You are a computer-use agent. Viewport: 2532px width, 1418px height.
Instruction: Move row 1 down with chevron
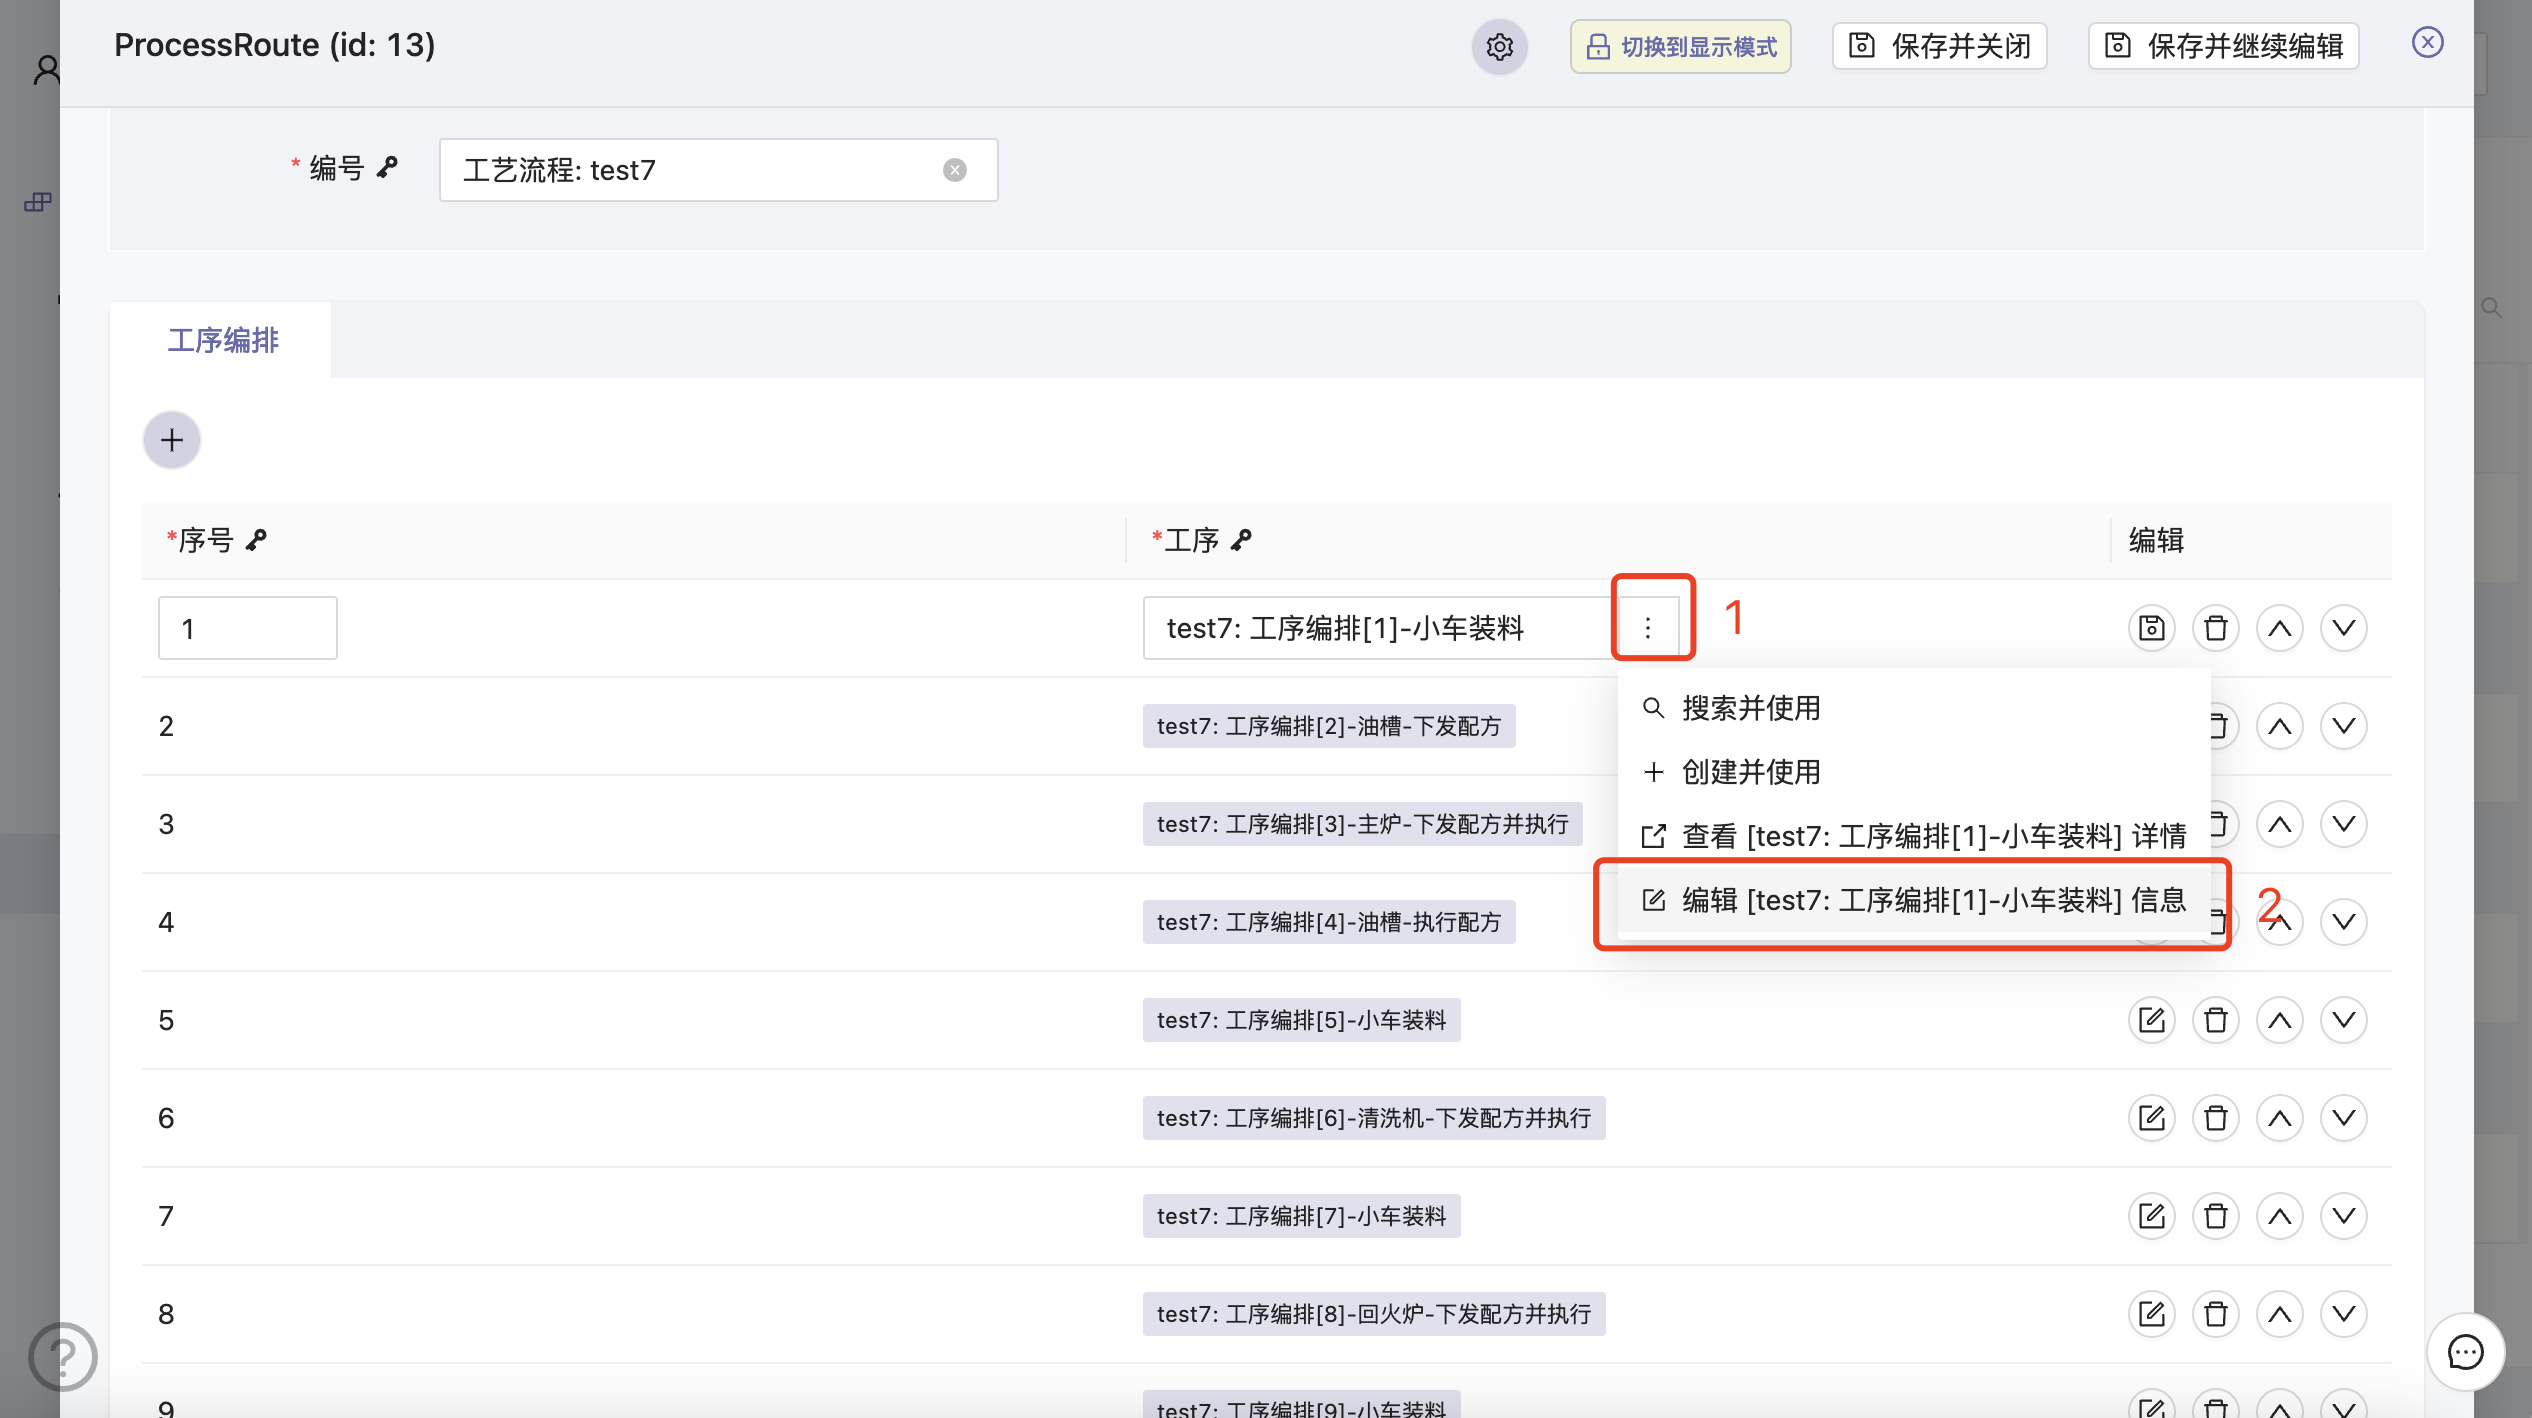[2343, 628]
